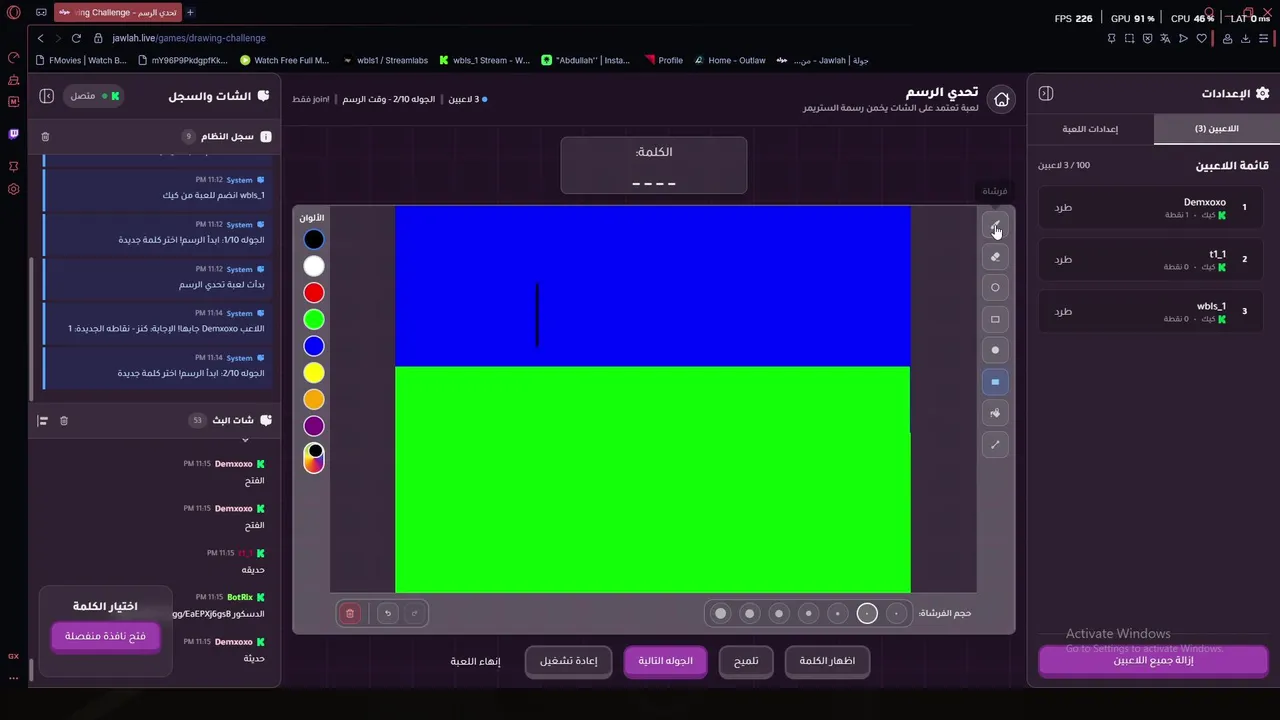This screenshot has height=720, width=1280.
Task: Collapse the chat and log panel
Action: coord(46,96)
